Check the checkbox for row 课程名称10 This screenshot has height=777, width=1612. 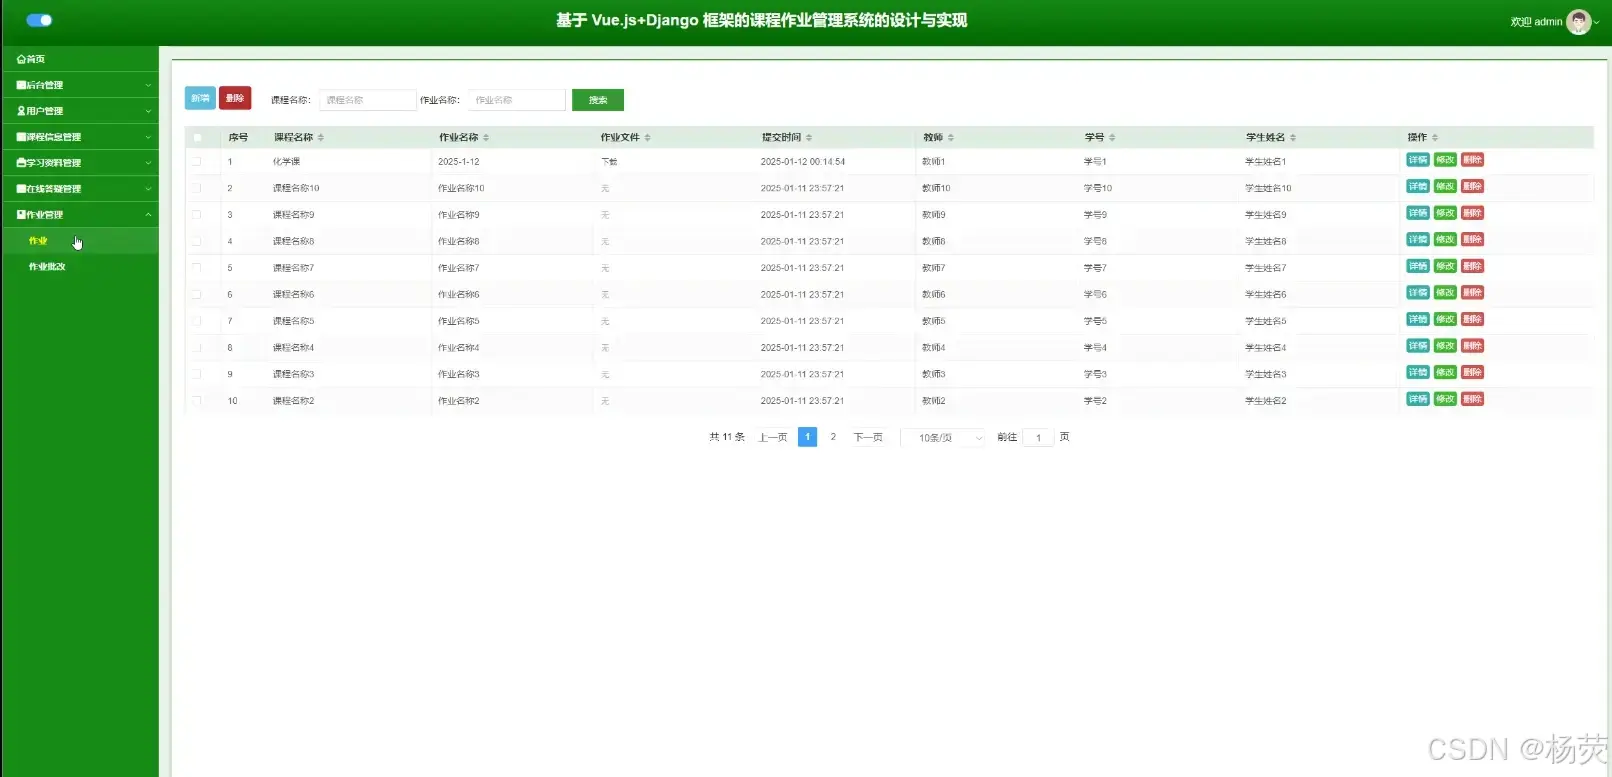click(x=197, y=188)
